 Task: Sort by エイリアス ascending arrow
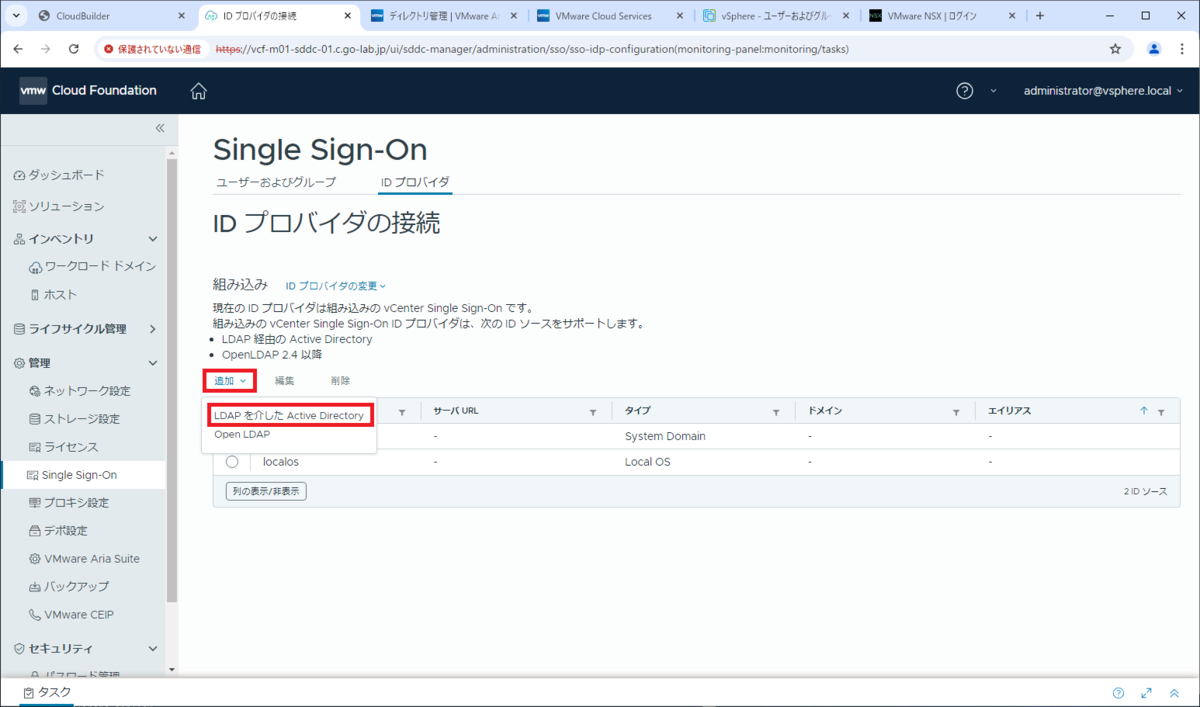(1144, 411)
